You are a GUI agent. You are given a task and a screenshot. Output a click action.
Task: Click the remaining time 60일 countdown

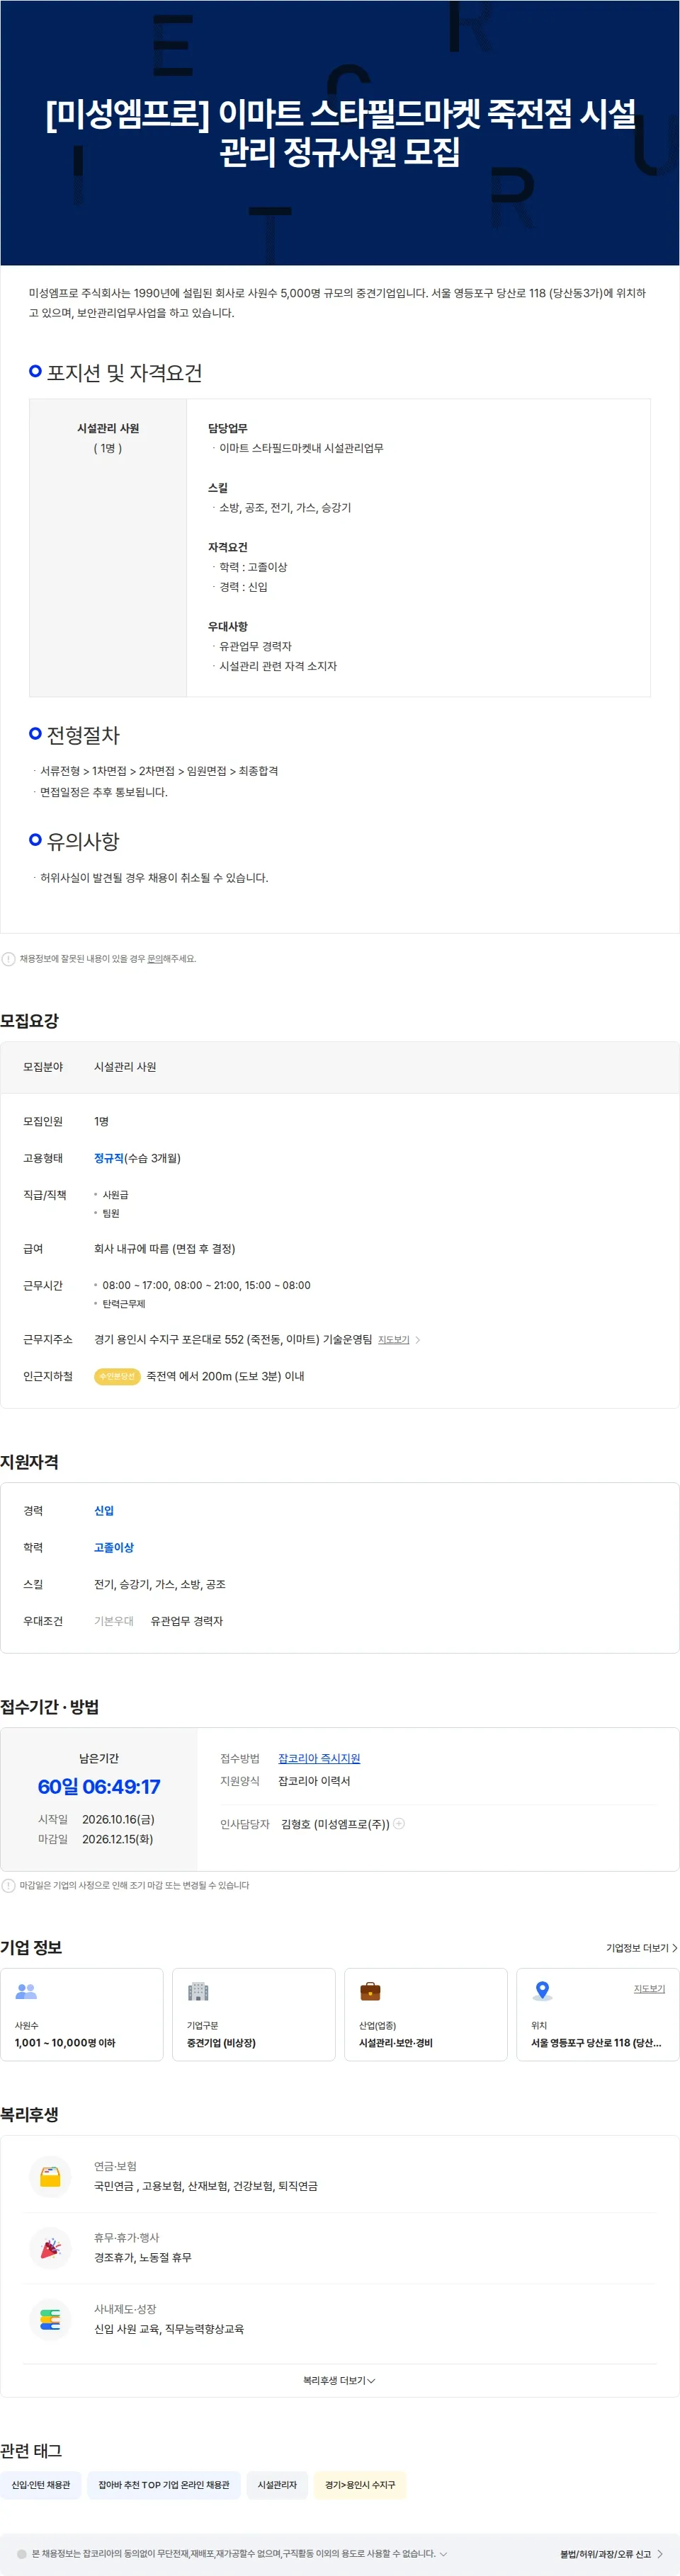pos(99,1787)
